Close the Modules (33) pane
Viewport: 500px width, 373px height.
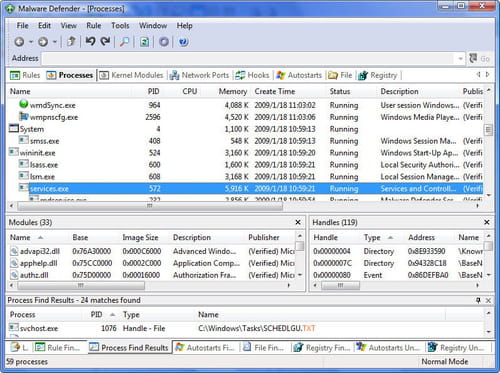(x=298, y=222)
